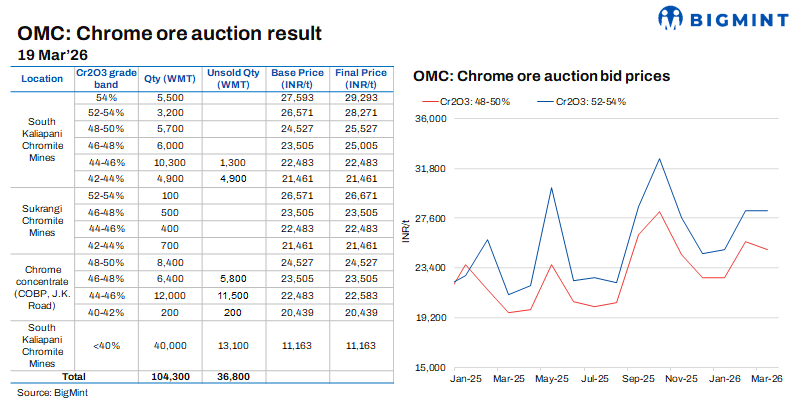This screenshot has width=804, height=401.
Task: Select the red Cr2O3: 48-50% legend entry
Action: 470,101
